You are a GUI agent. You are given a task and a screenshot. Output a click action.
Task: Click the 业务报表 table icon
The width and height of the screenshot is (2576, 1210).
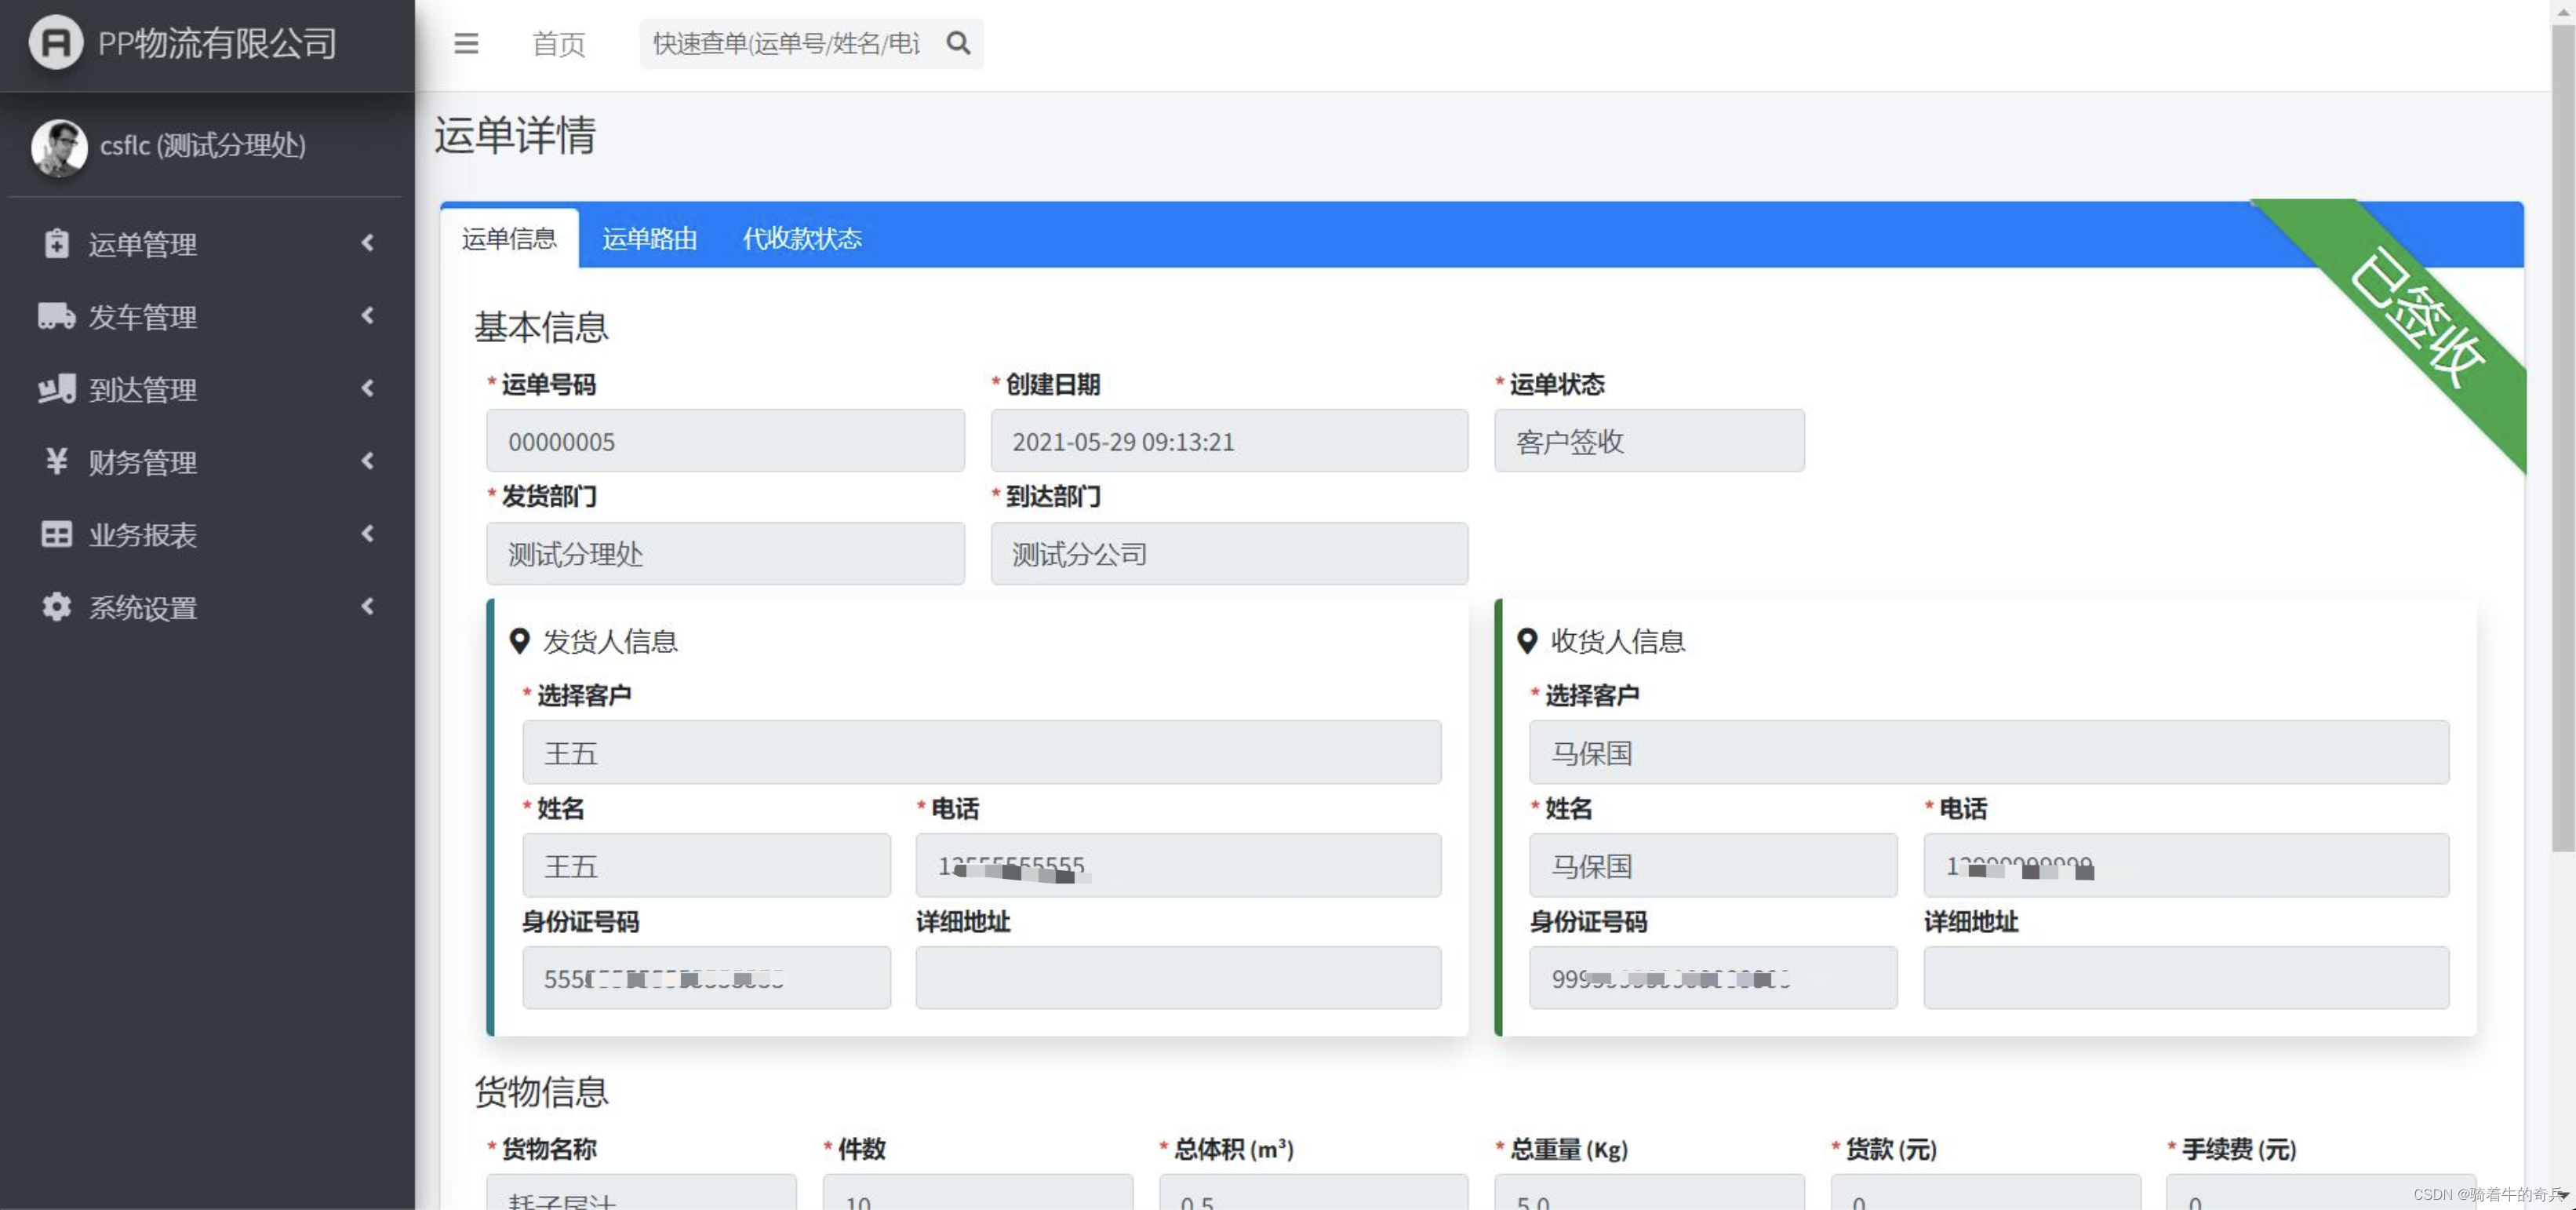pyautogui.click(x=56, y=534)
